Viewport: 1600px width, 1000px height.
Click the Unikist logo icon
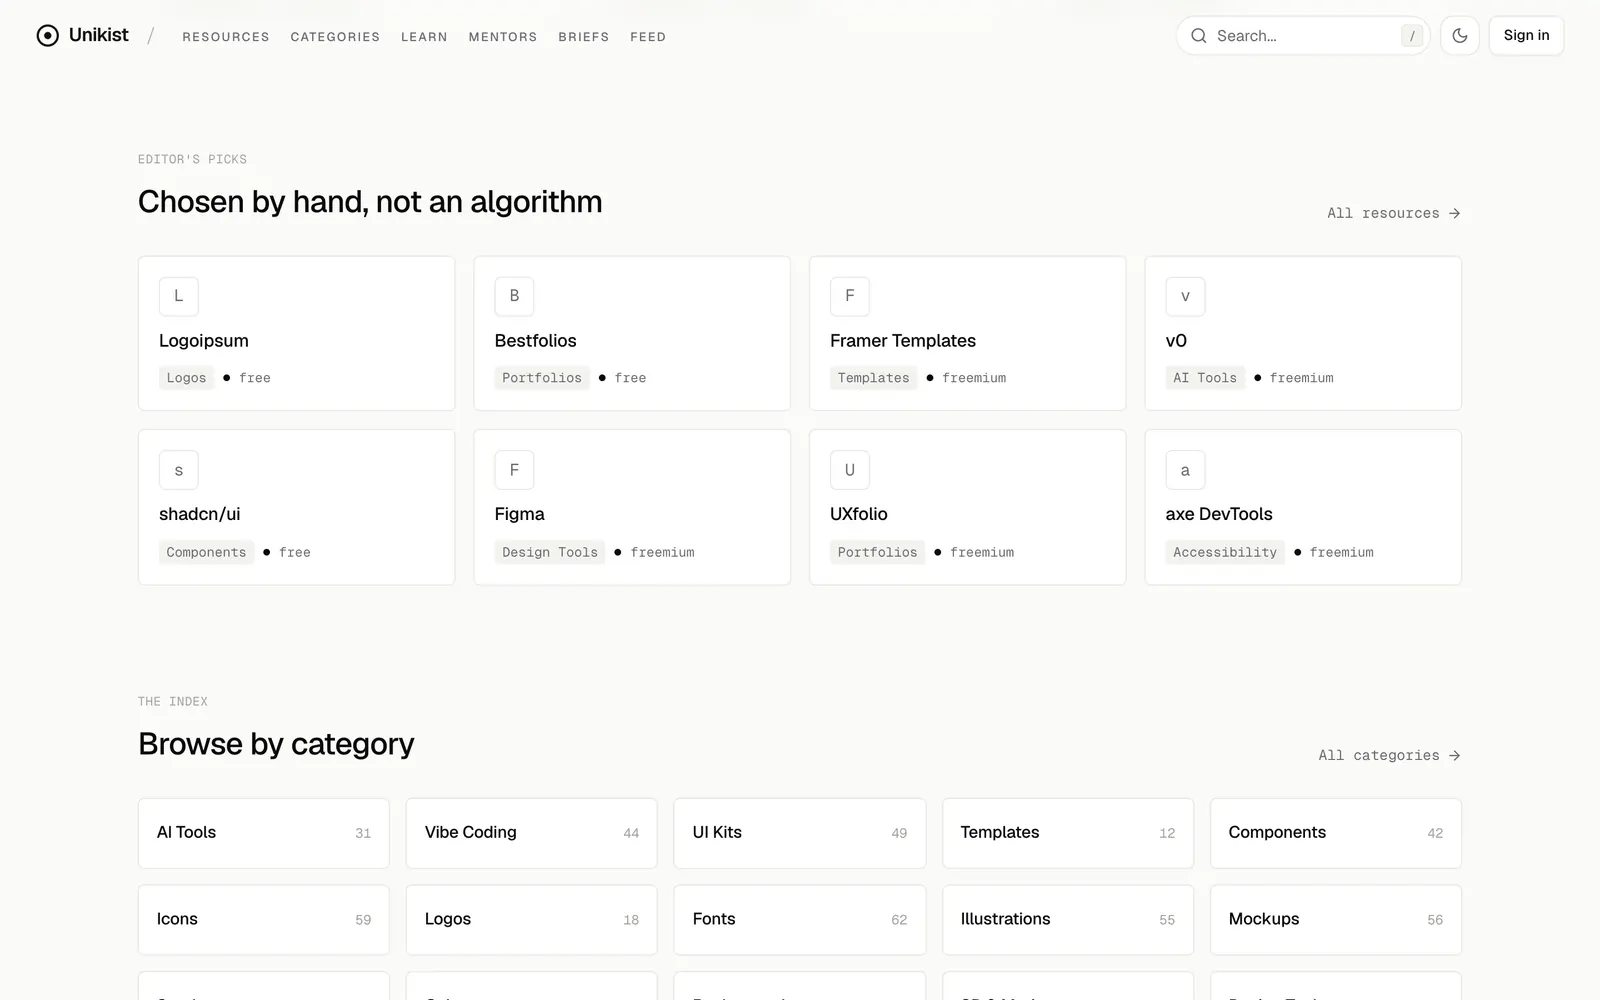[x=47, y=36]
